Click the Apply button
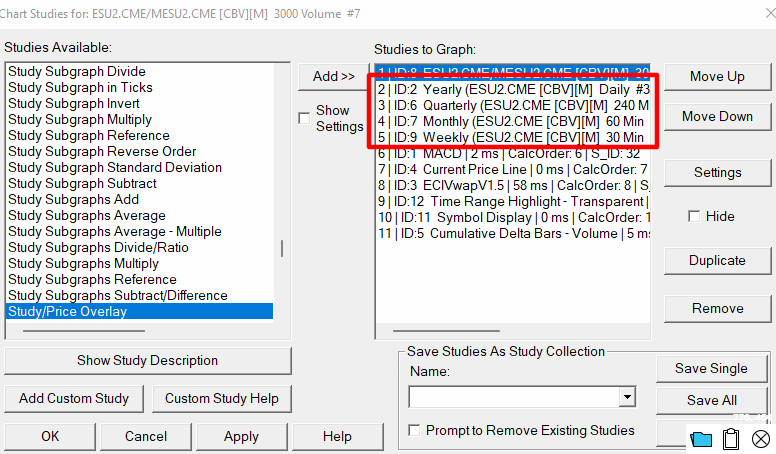 (242, 436)
